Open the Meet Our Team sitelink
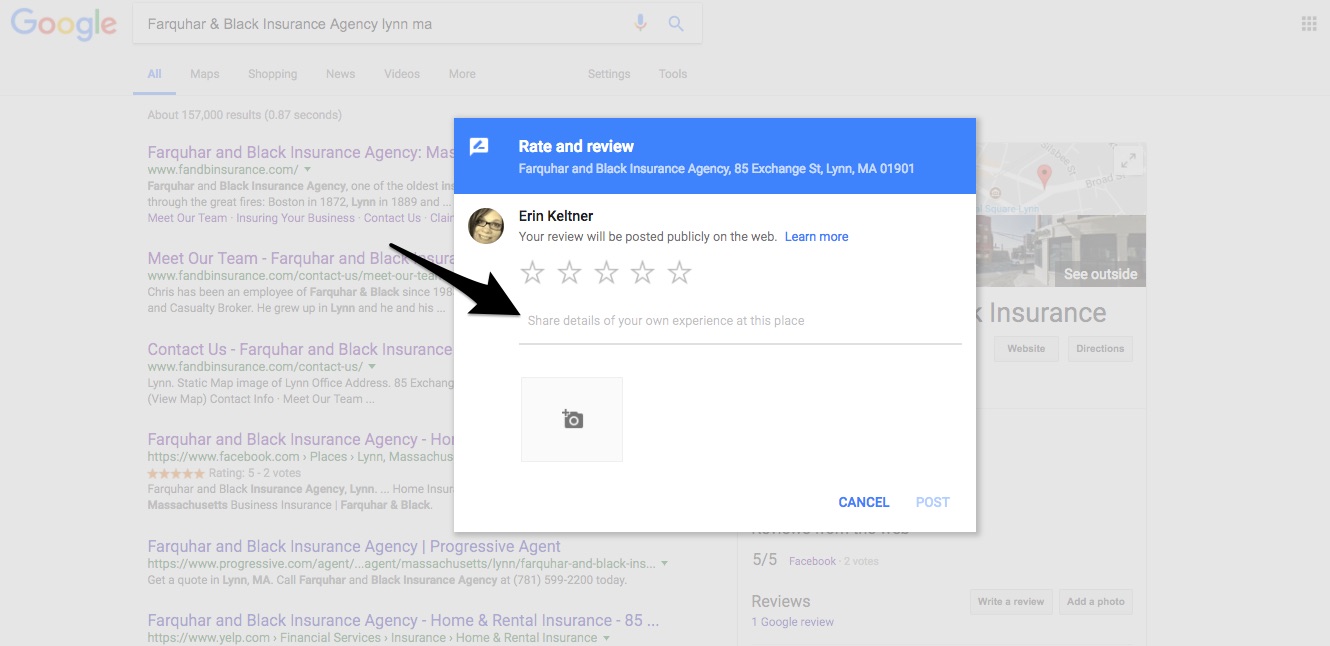Screen dimensions: 1330x646 point(187,218)
